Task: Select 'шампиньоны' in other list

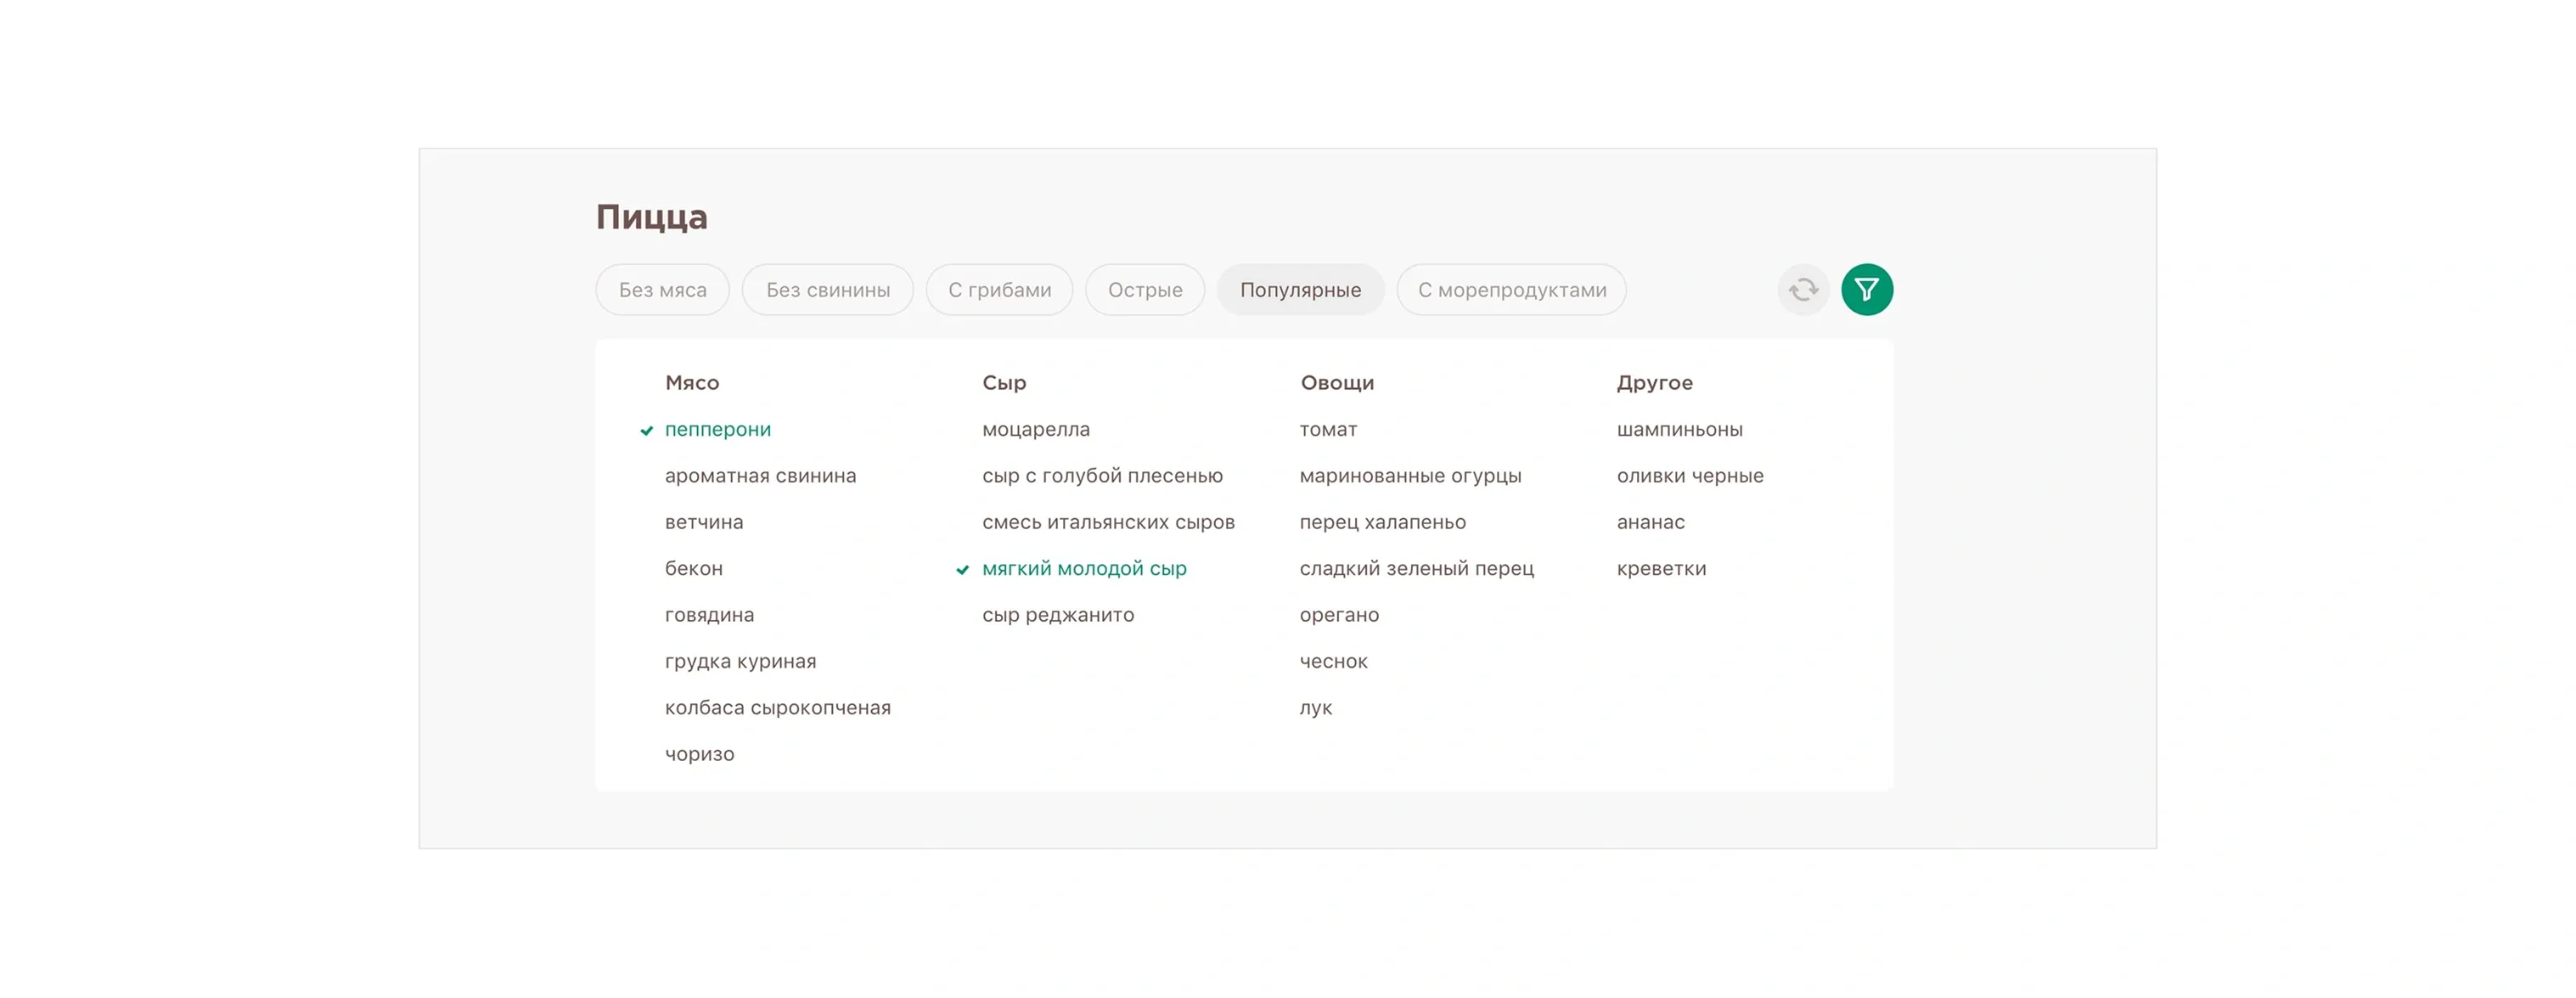Action: (1679, 429)
